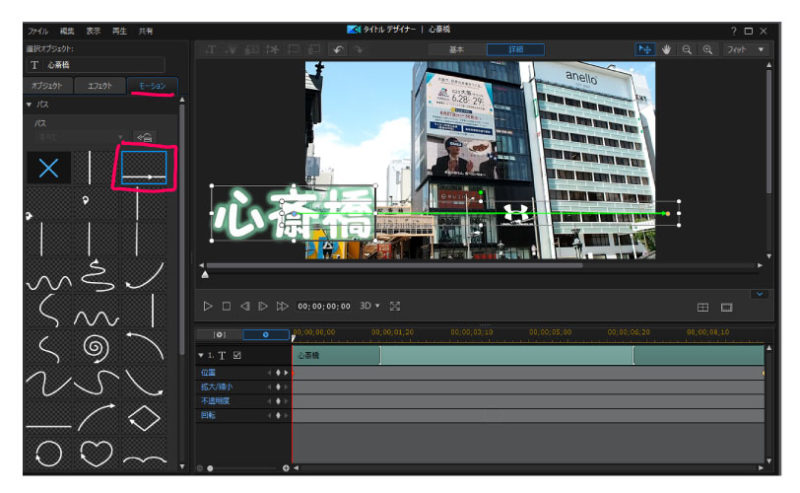The width and height of the screenshot is (800, 493).
Task: Click the undo arrow in toolbar
Action: (339, 49)
